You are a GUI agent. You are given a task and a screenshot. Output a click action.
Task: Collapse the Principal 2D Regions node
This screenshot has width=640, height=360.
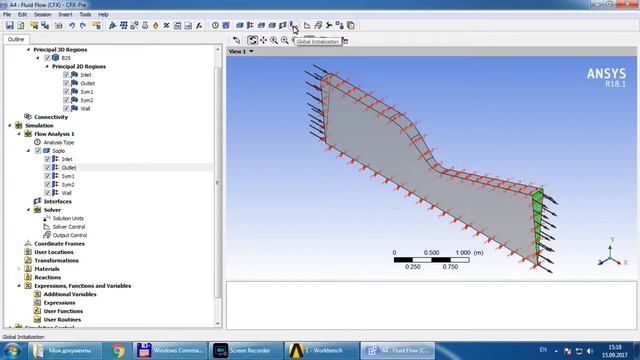point(47,66)
